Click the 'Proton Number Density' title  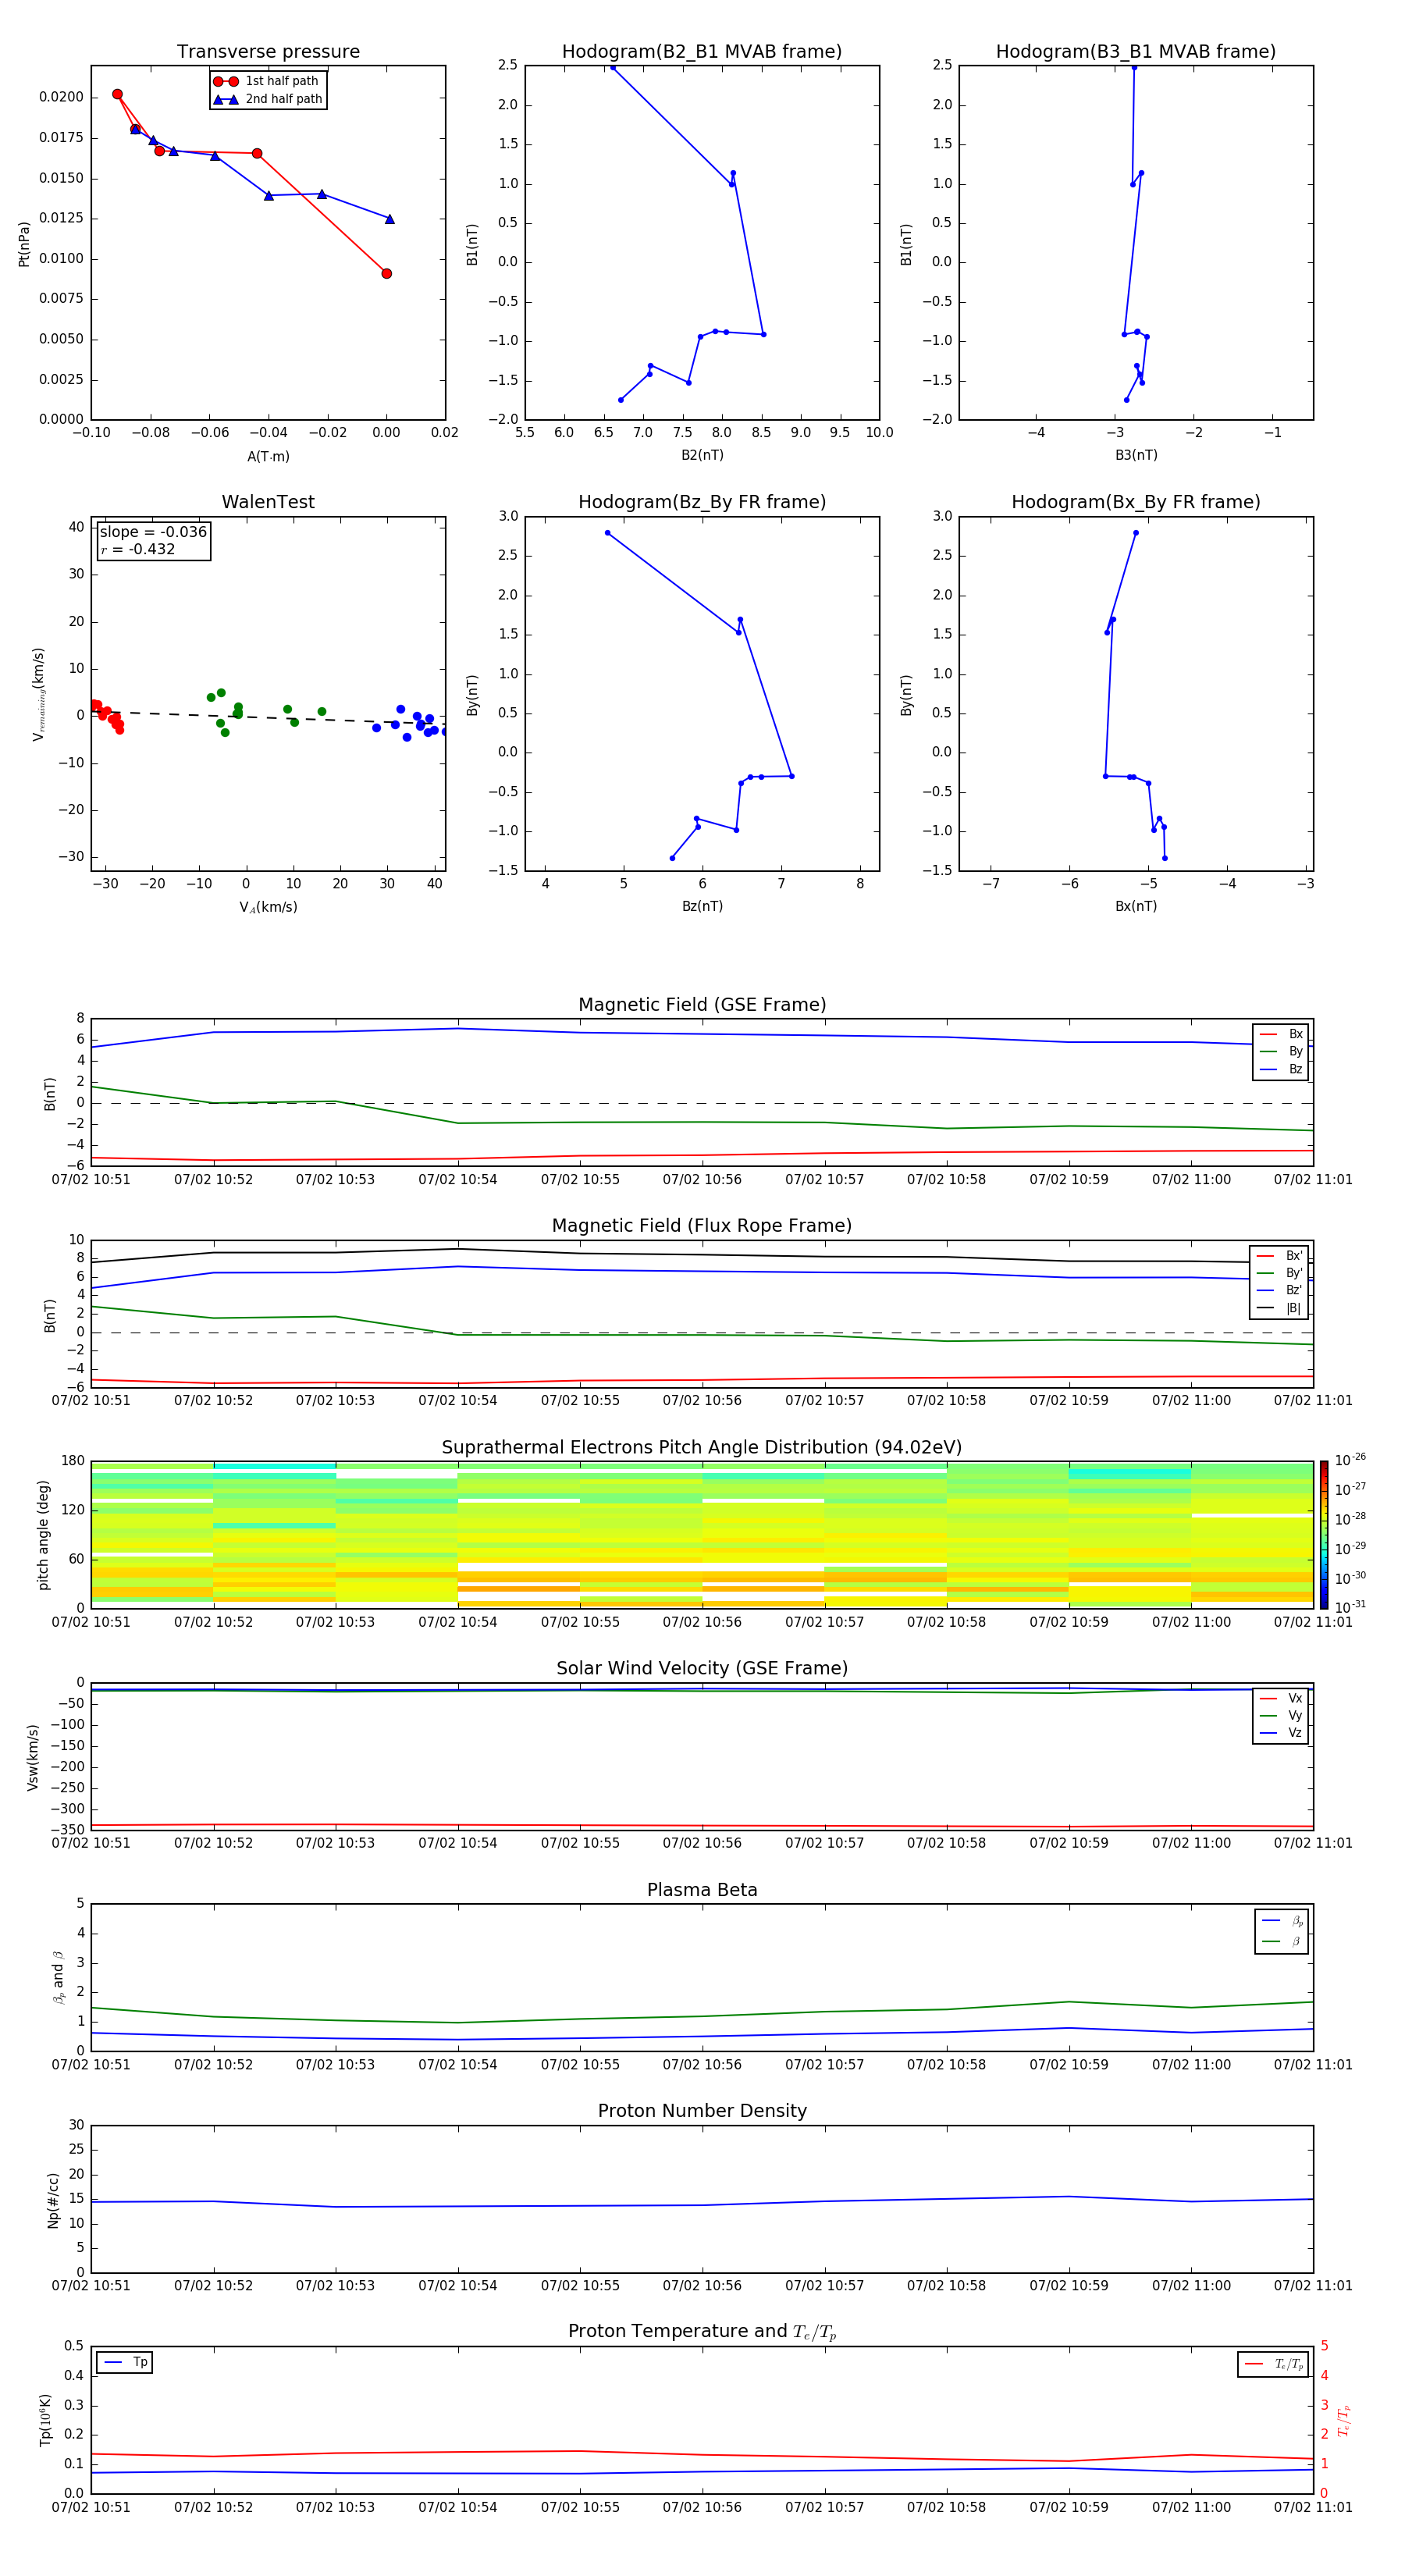[x=702, y=2110]
